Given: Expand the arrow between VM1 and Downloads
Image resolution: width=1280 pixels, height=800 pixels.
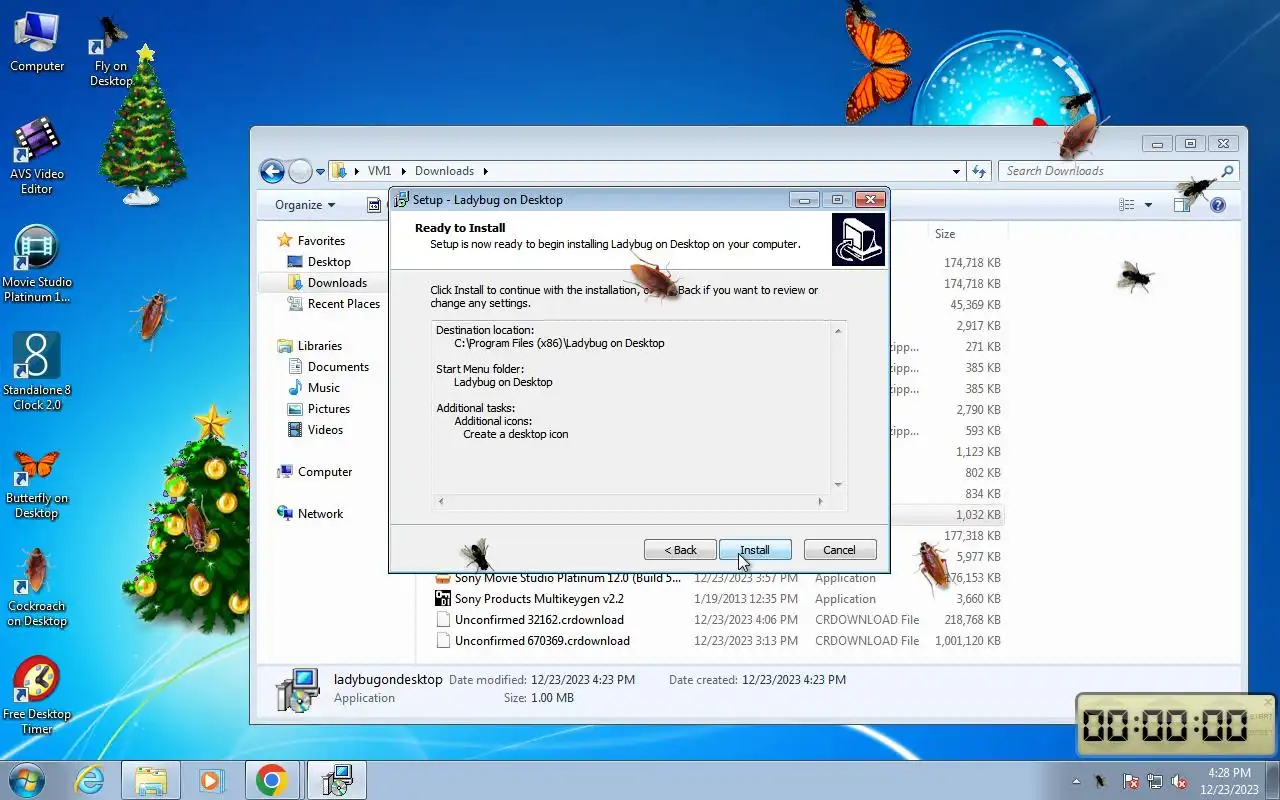Looking at the screenshot, I should coord(404,171).
